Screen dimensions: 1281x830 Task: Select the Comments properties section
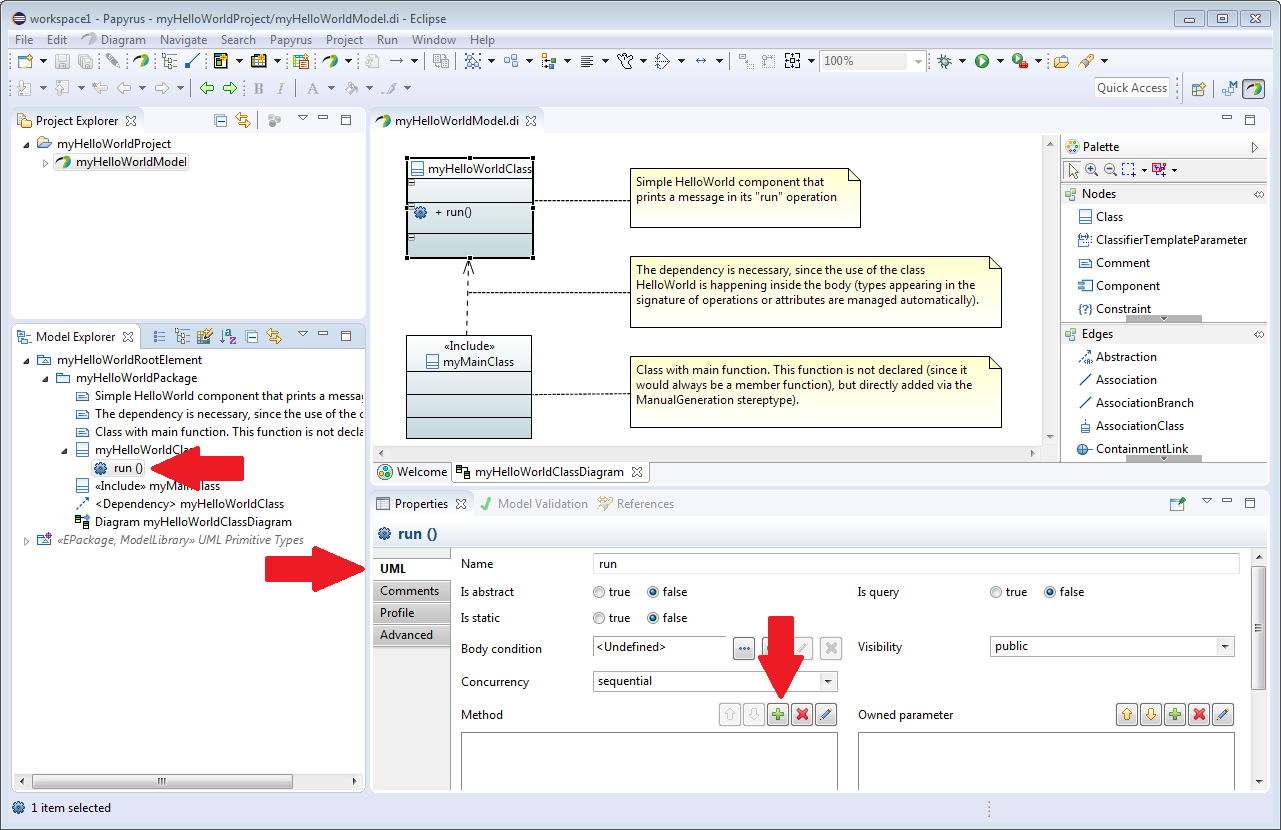pyautogui.click(x=410, y=591)
